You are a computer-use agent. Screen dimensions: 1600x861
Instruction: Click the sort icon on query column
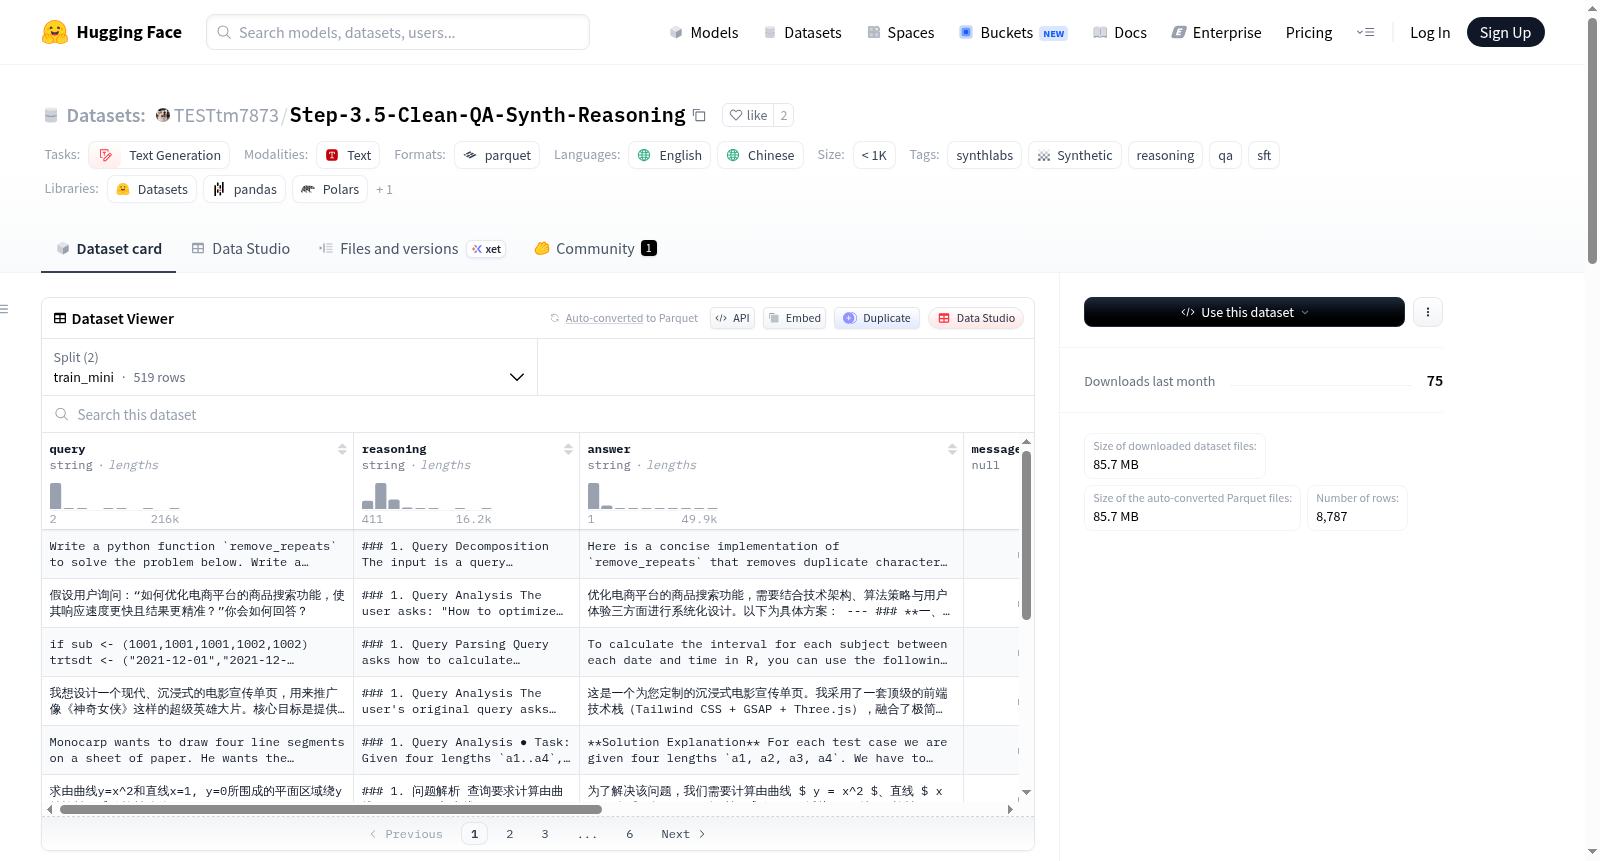click(x=342, y=449)
